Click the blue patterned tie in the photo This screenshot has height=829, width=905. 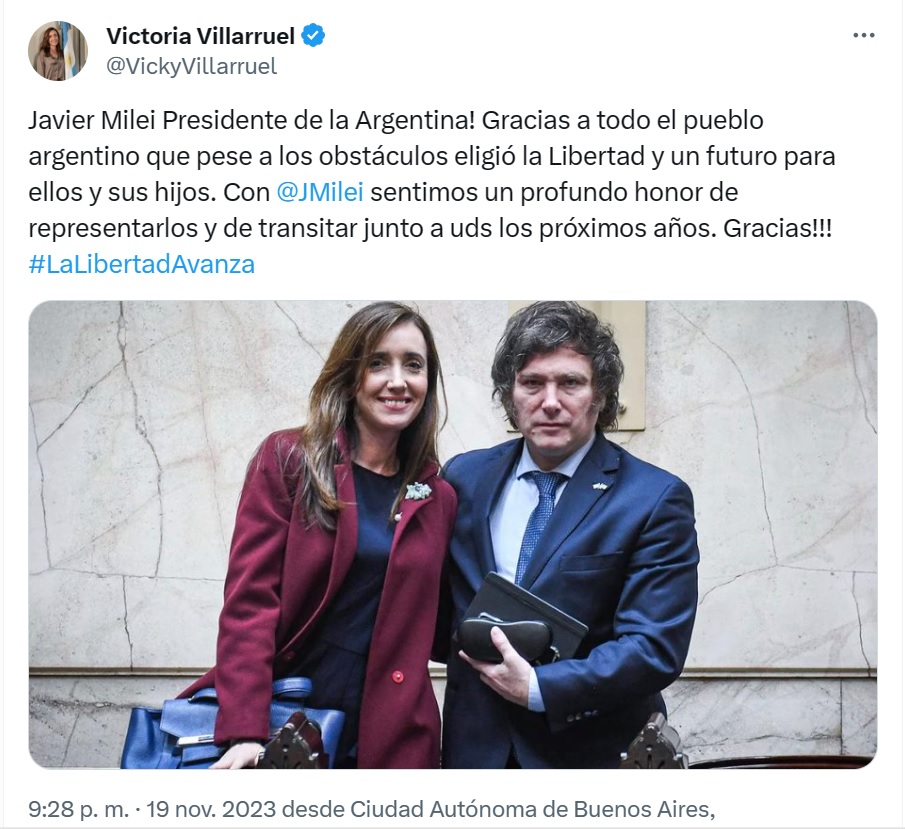pyautogui.click(x=538, y=522)
